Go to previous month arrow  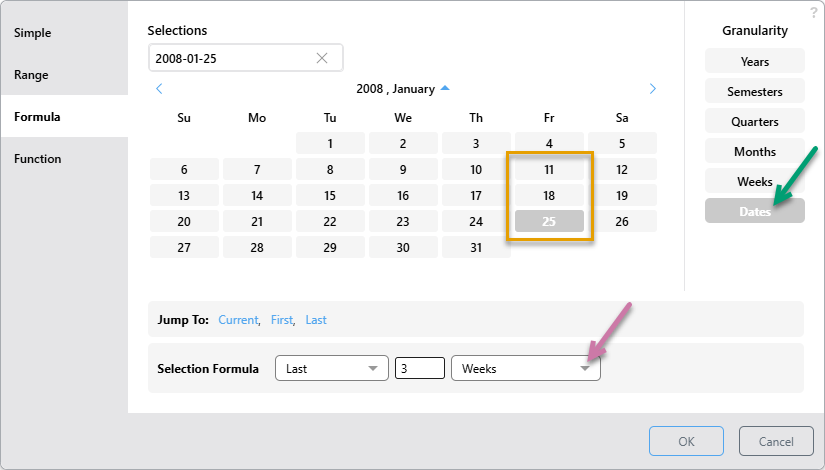(x=160, y=89)
